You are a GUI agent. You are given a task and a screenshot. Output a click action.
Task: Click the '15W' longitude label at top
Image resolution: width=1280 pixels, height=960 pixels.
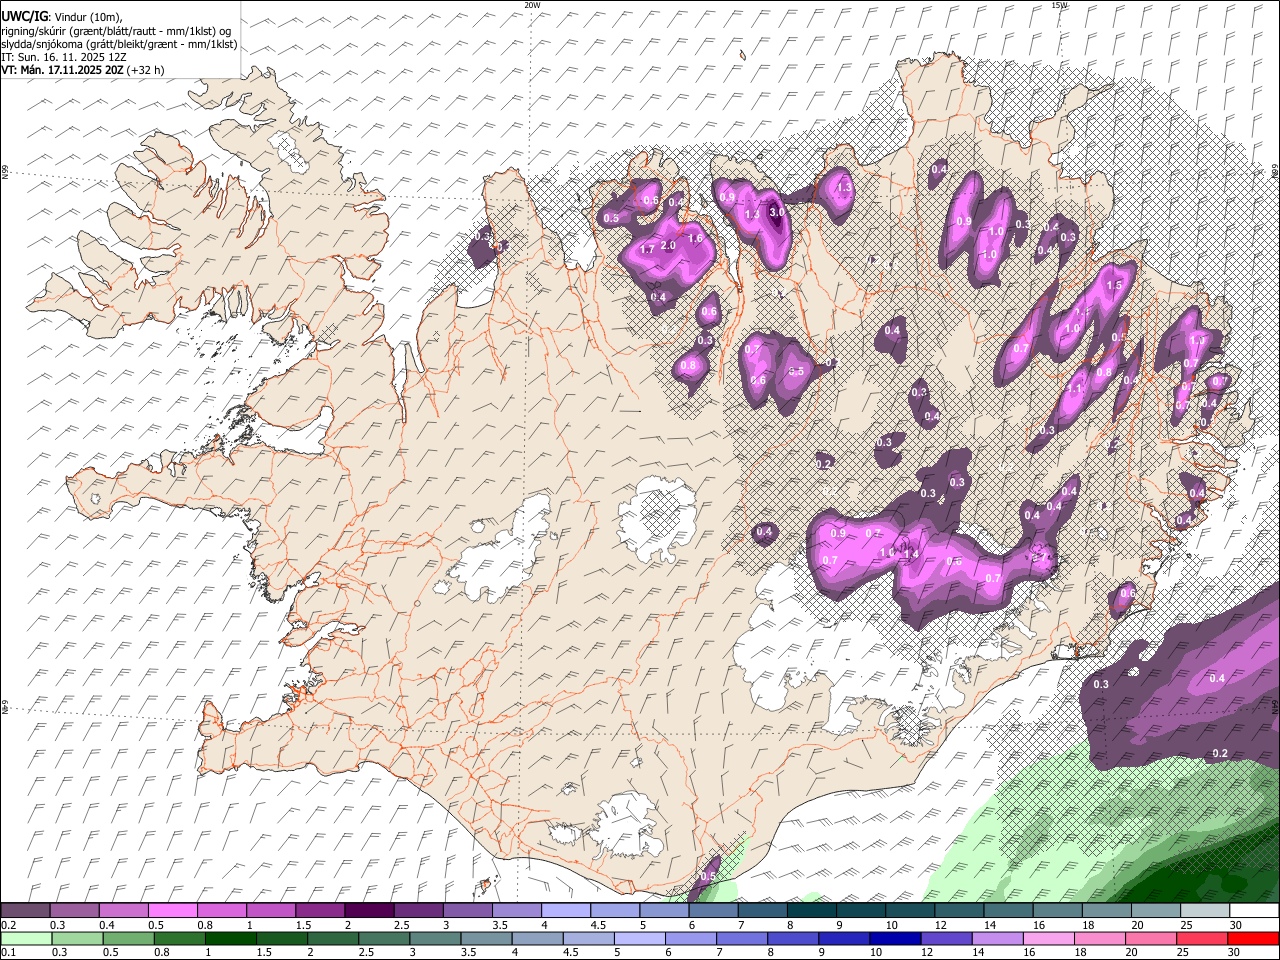tap(1059, 5)
